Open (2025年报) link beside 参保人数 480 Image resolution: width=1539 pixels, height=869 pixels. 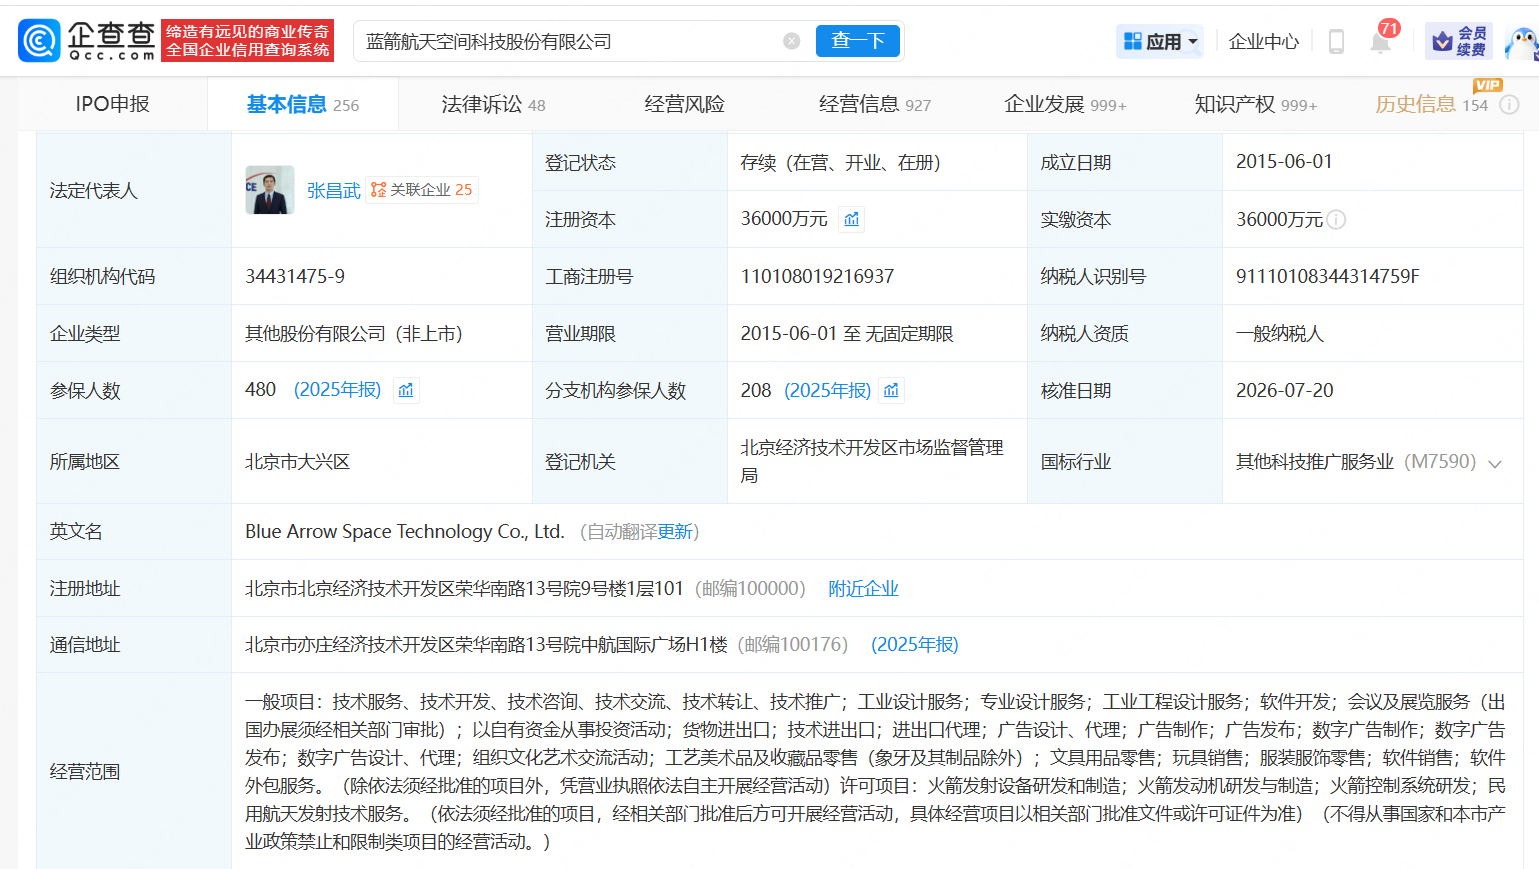(337, 390)
